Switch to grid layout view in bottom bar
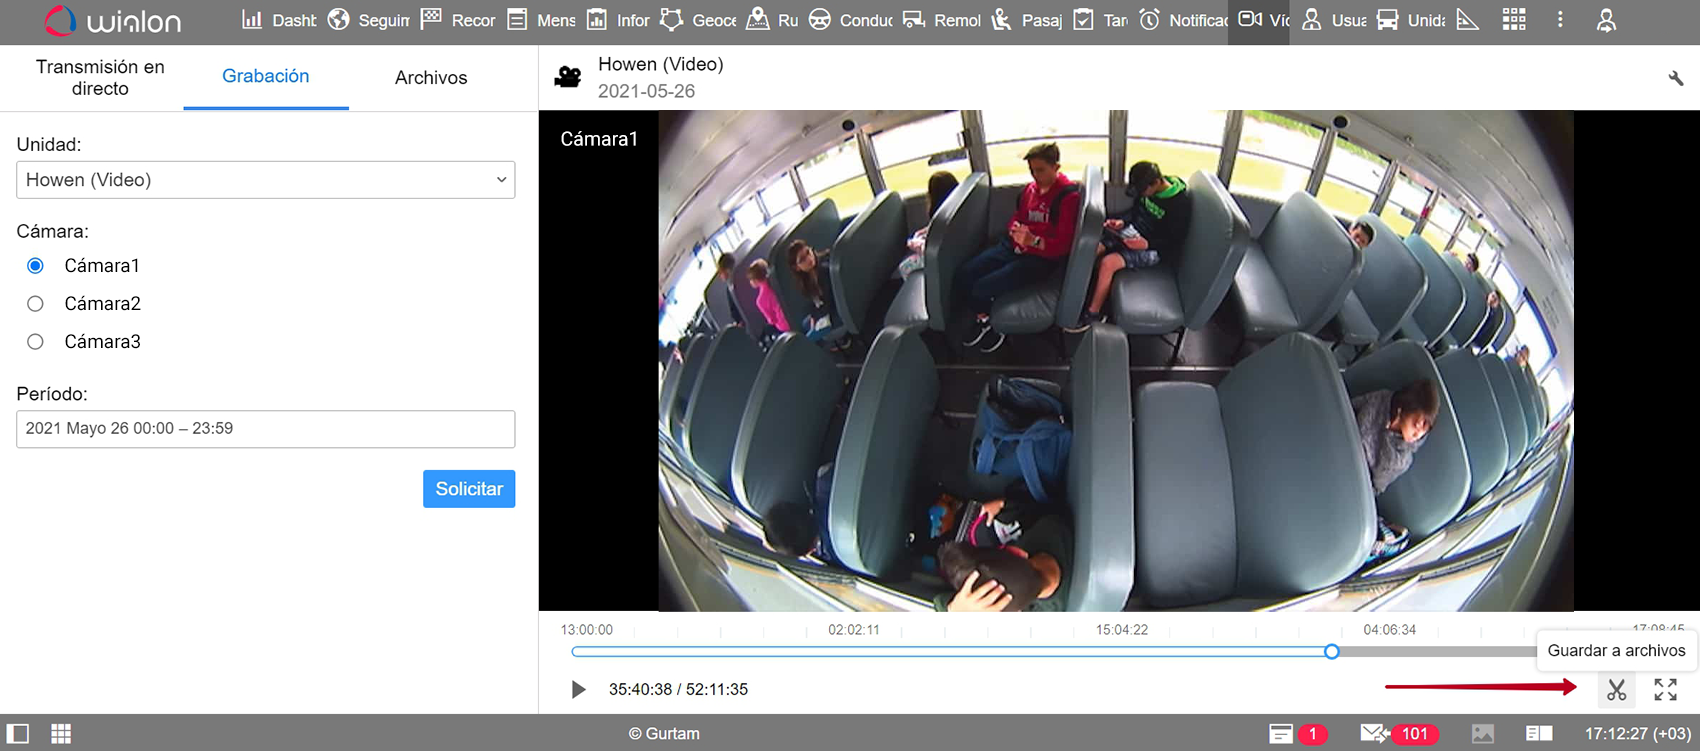This screenshot has width=1700, height=751. [61, 734]
